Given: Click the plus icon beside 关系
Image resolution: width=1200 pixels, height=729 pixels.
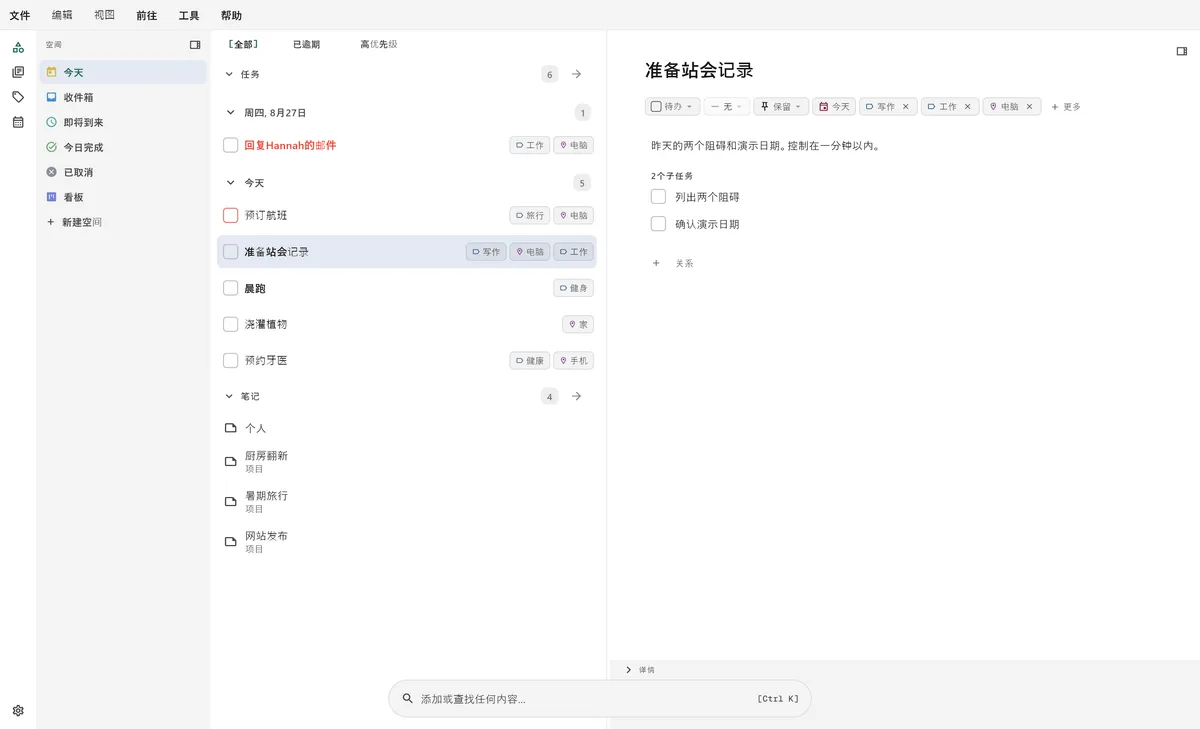Looking at the screenshot, I should click(656, 263).
